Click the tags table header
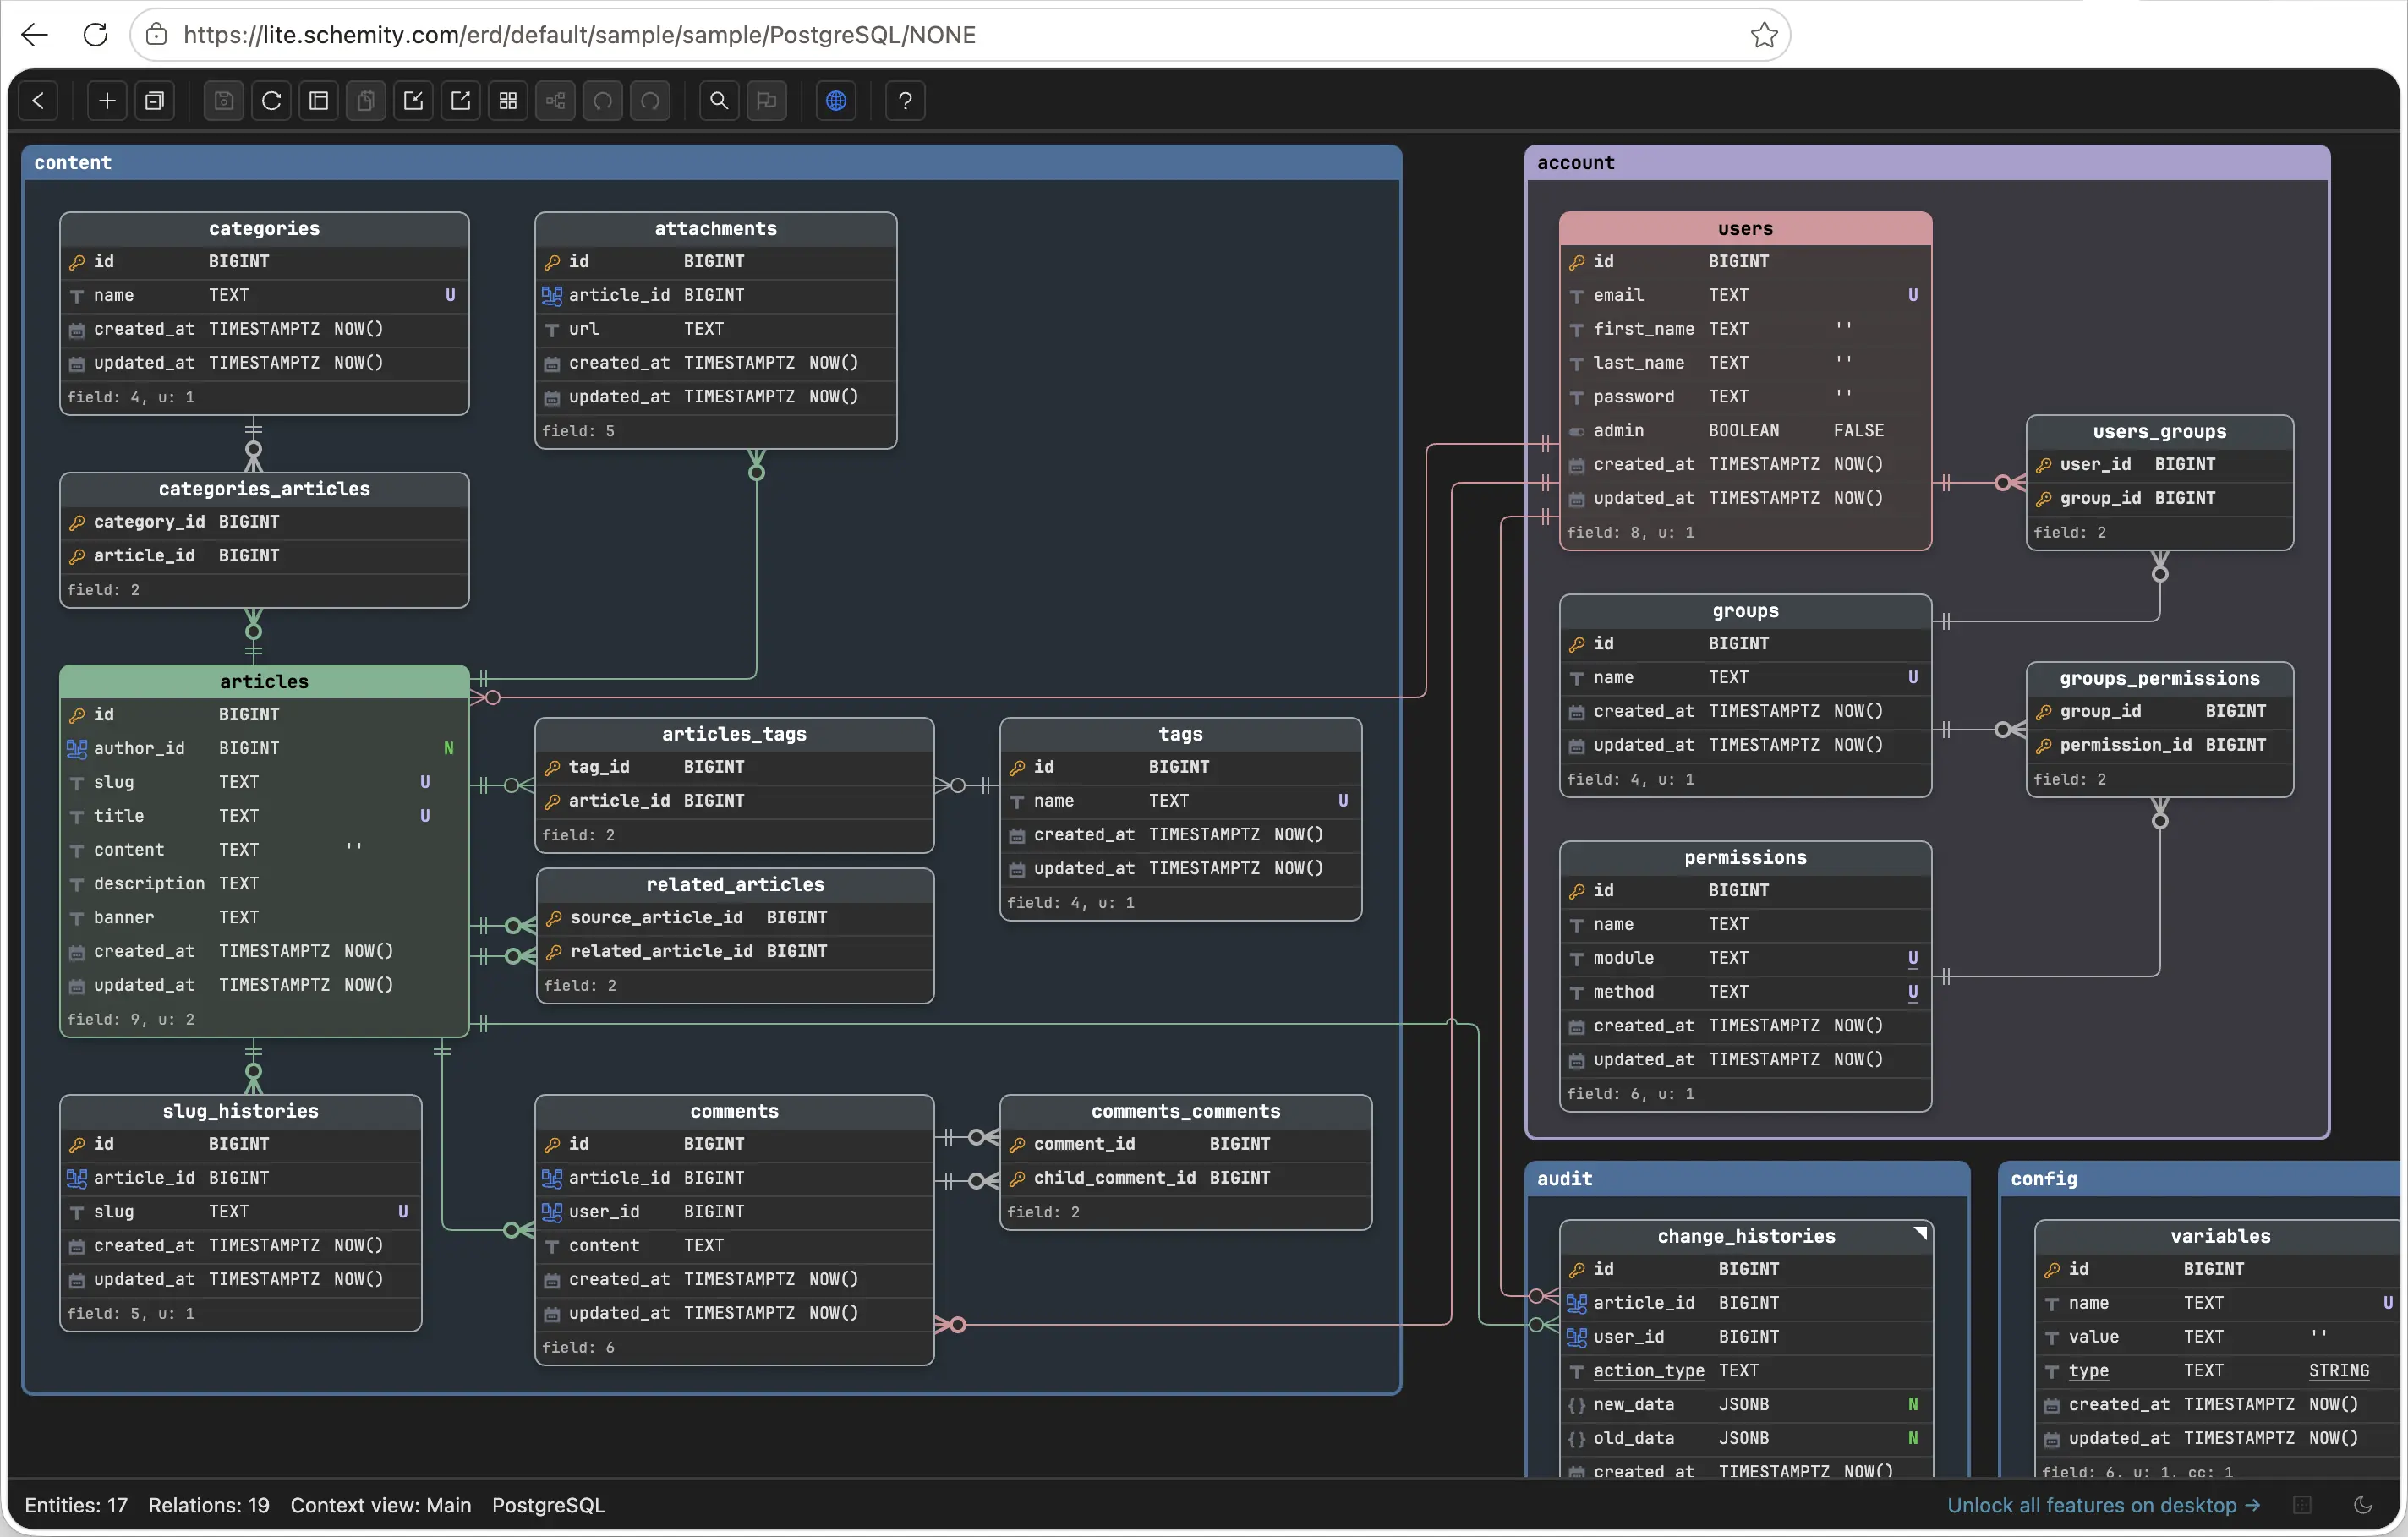 tap(1180, 734)
